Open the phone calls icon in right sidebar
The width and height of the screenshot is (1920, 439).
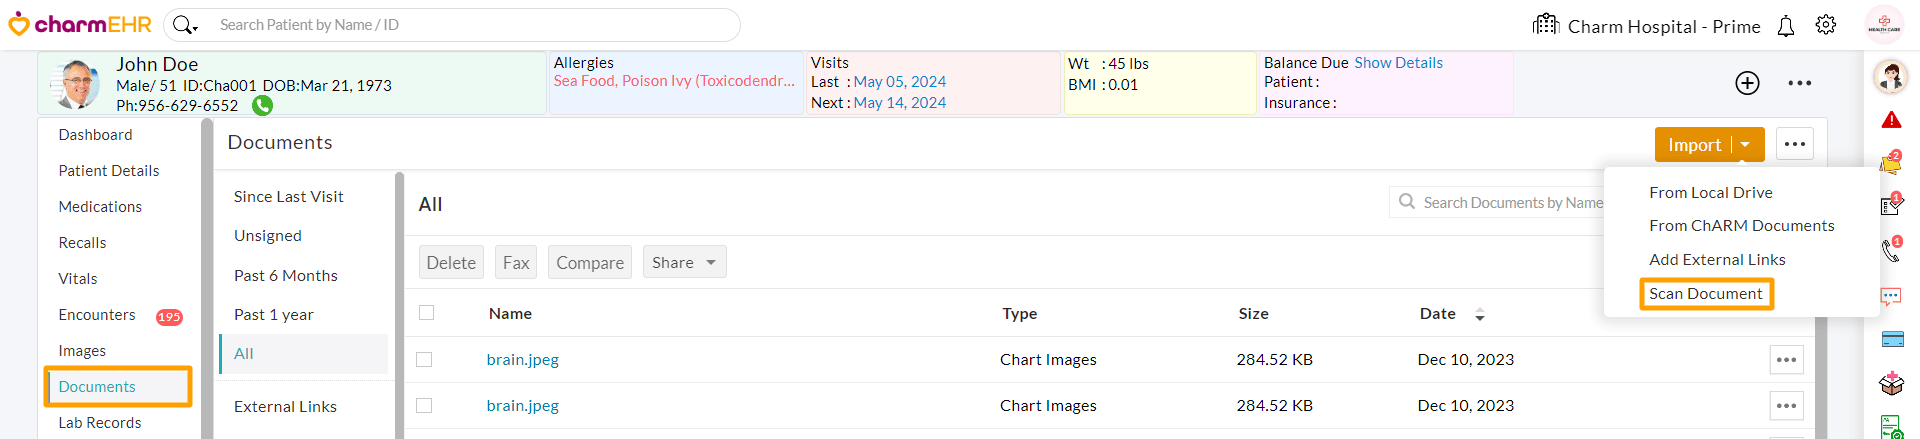(x=1891, y=250)
